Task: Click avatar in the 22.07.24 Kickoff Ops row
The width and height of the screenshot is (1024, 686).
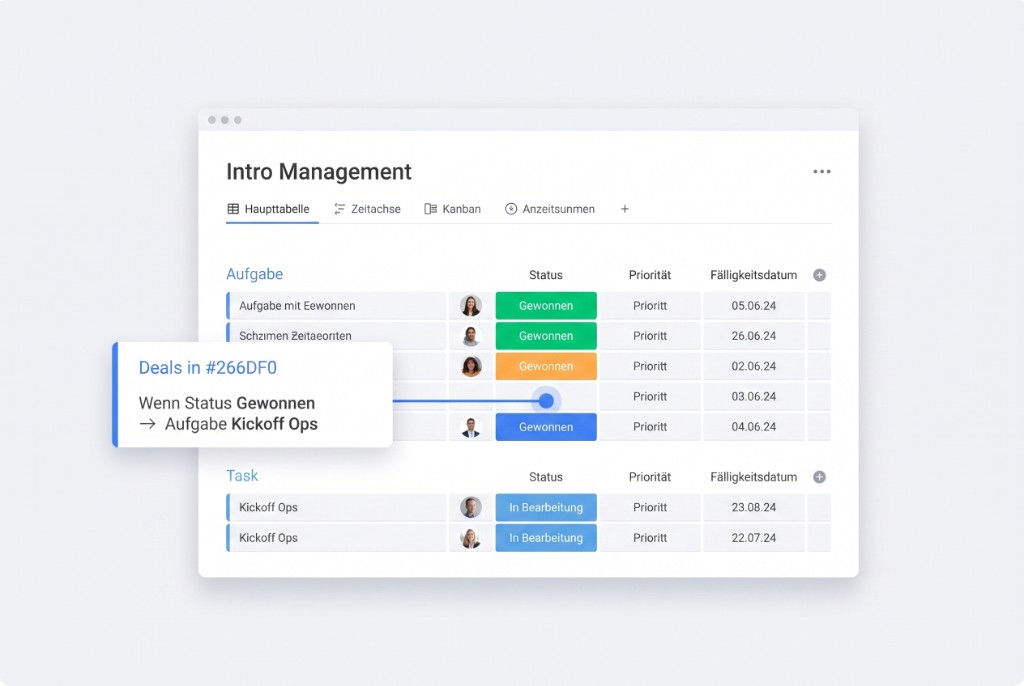Action: [x=470, y=538]
